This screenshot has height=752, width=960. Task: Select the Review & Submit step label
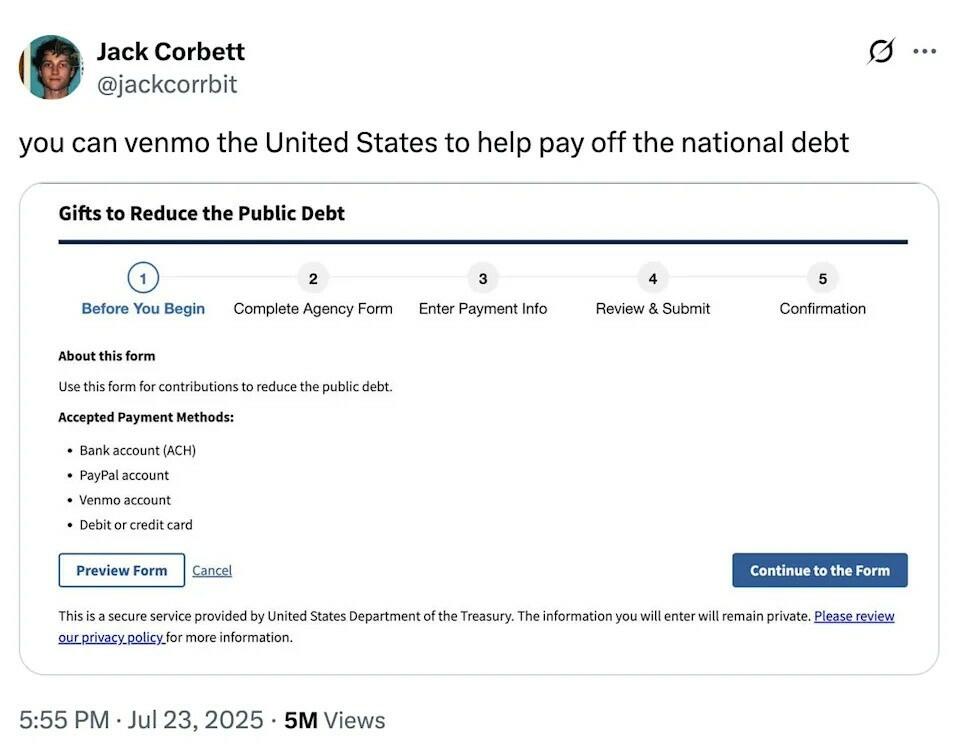pyautogui.click(x=653, y=309)
